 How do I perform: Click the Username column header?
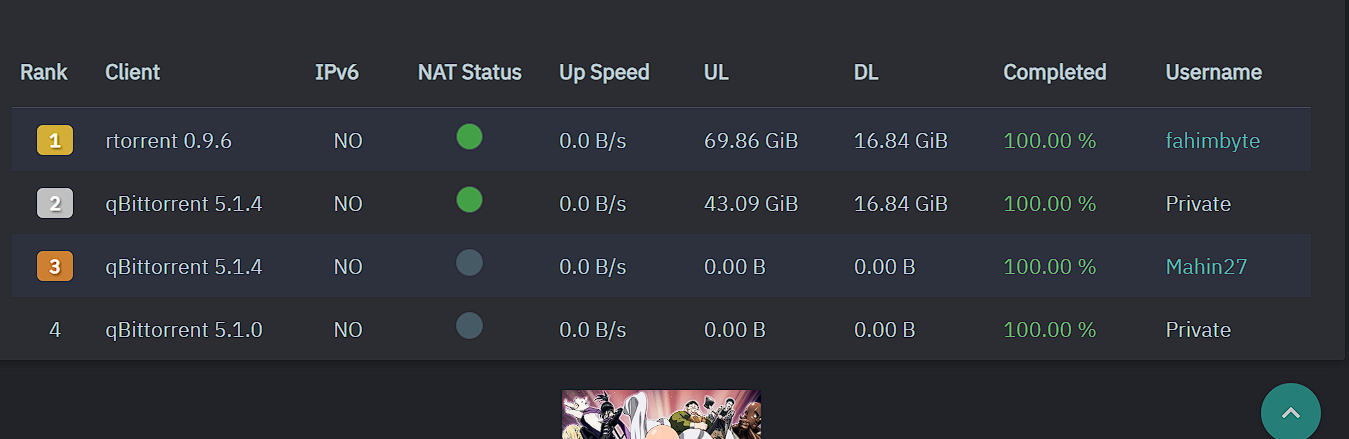tap(1213, 72)
